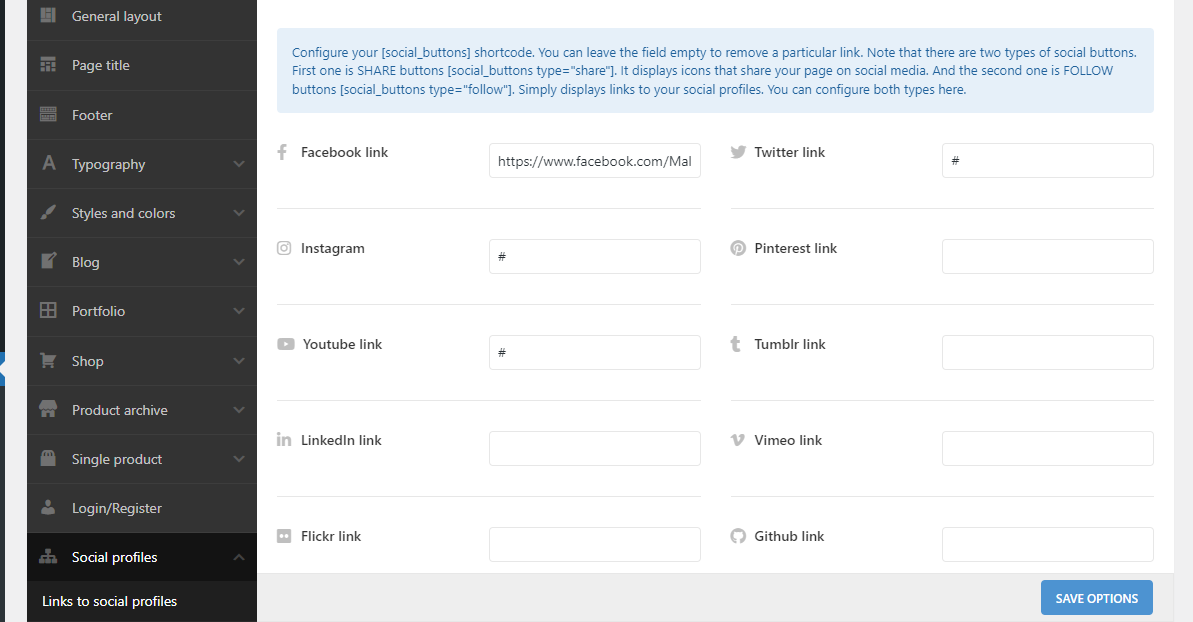Focus the Facebook link text field
Viewport: 1193px width, 622px height.
595,160
